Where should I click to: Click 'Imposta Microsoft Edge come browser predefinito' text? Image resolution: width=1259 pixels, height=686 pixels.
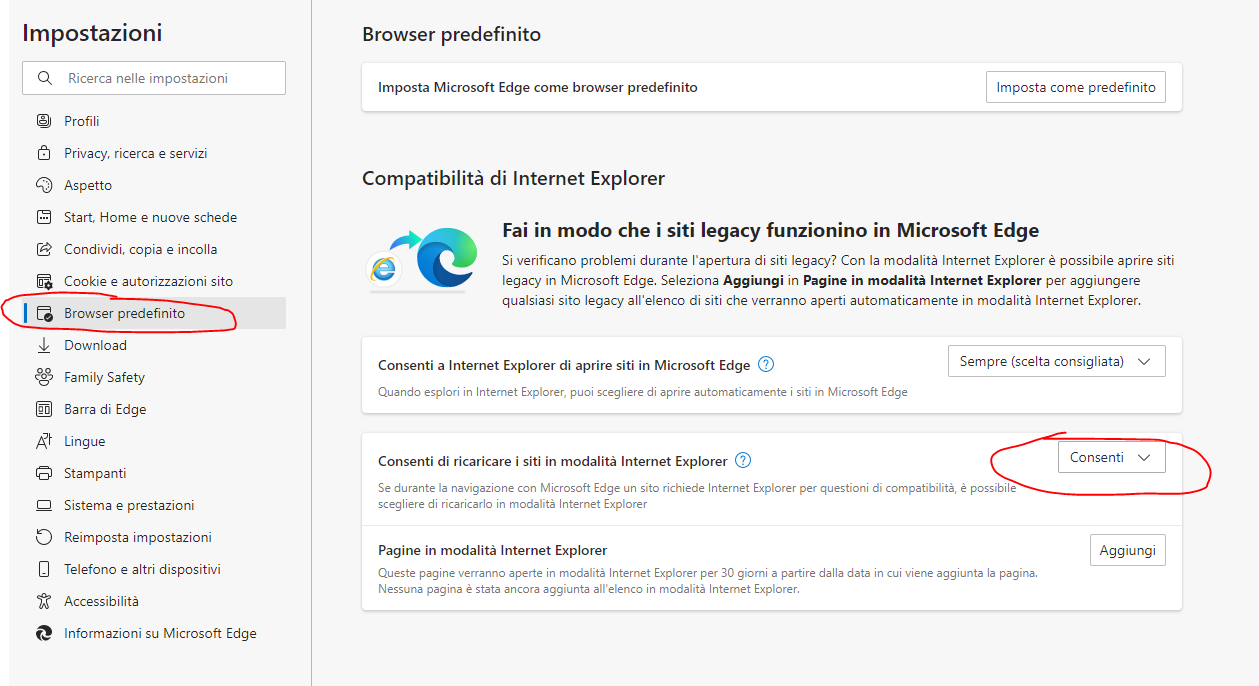click(538, 87)
